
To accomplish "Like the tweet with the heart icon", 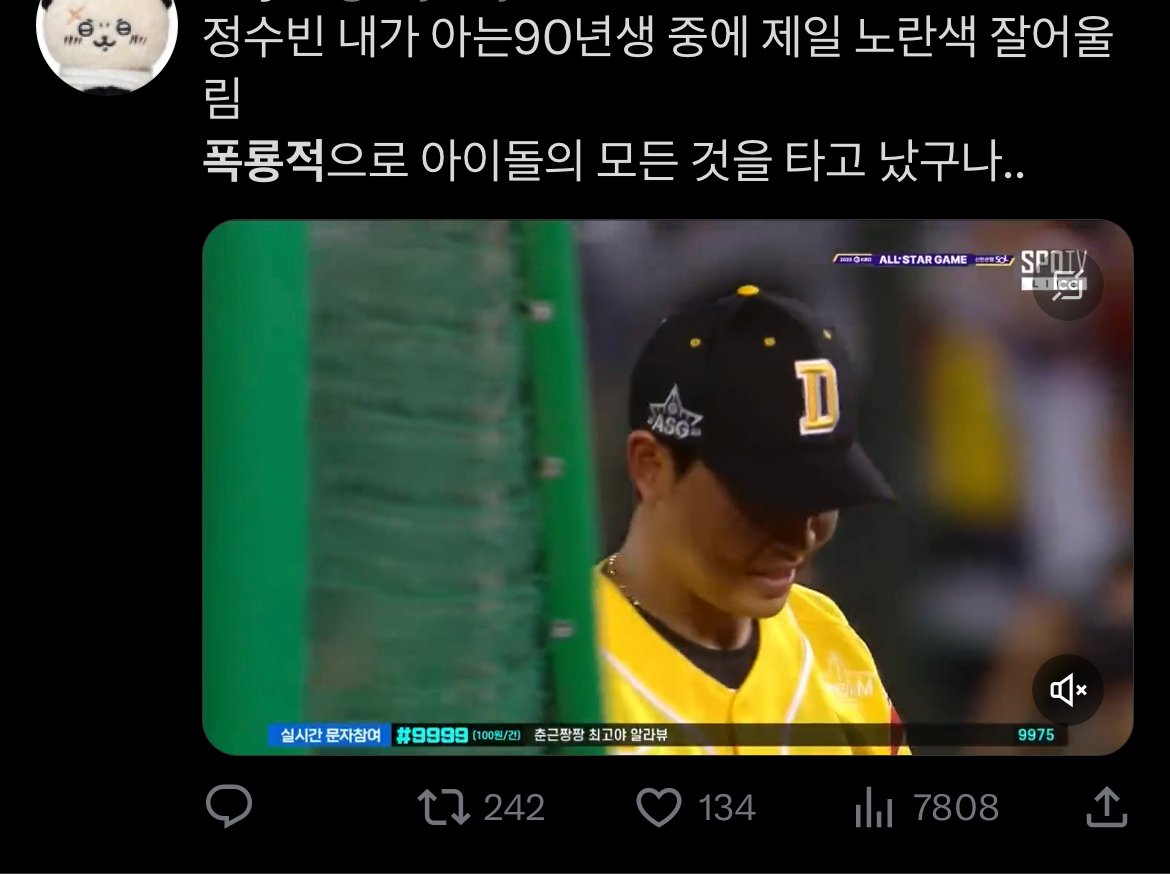I will coord(659,807).
